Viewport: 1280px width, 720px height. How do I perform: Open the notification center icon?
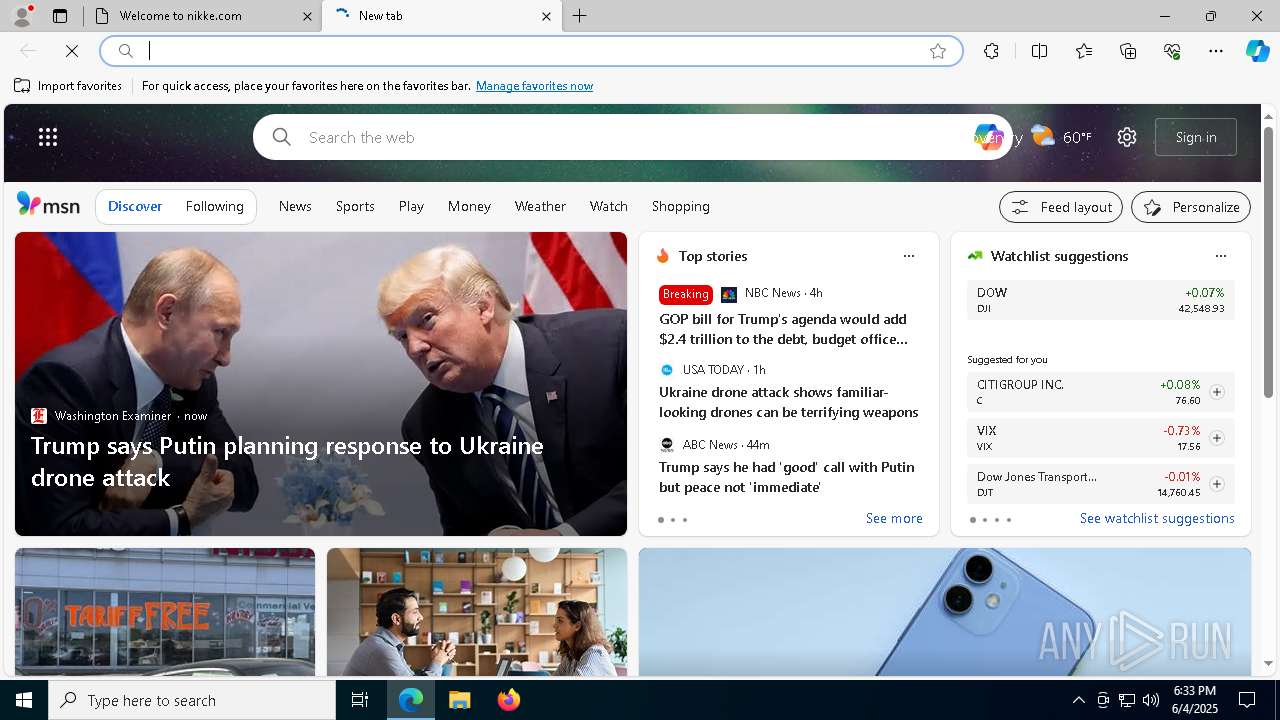(1247, 700)
